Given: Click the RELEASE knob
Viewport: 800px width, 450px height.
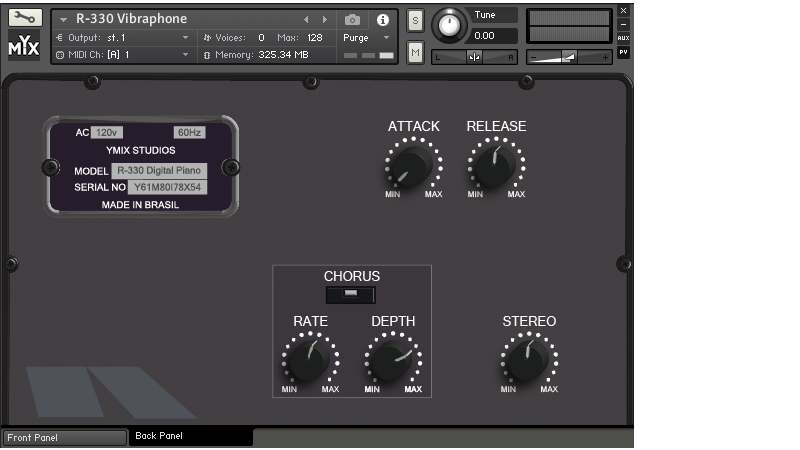Looking at the screenshot, I should pyautogui.click(x=495, y=165).
